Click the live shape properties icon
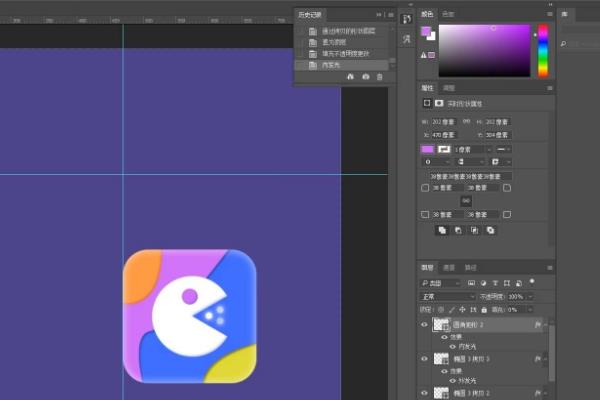 pos(427,103)
